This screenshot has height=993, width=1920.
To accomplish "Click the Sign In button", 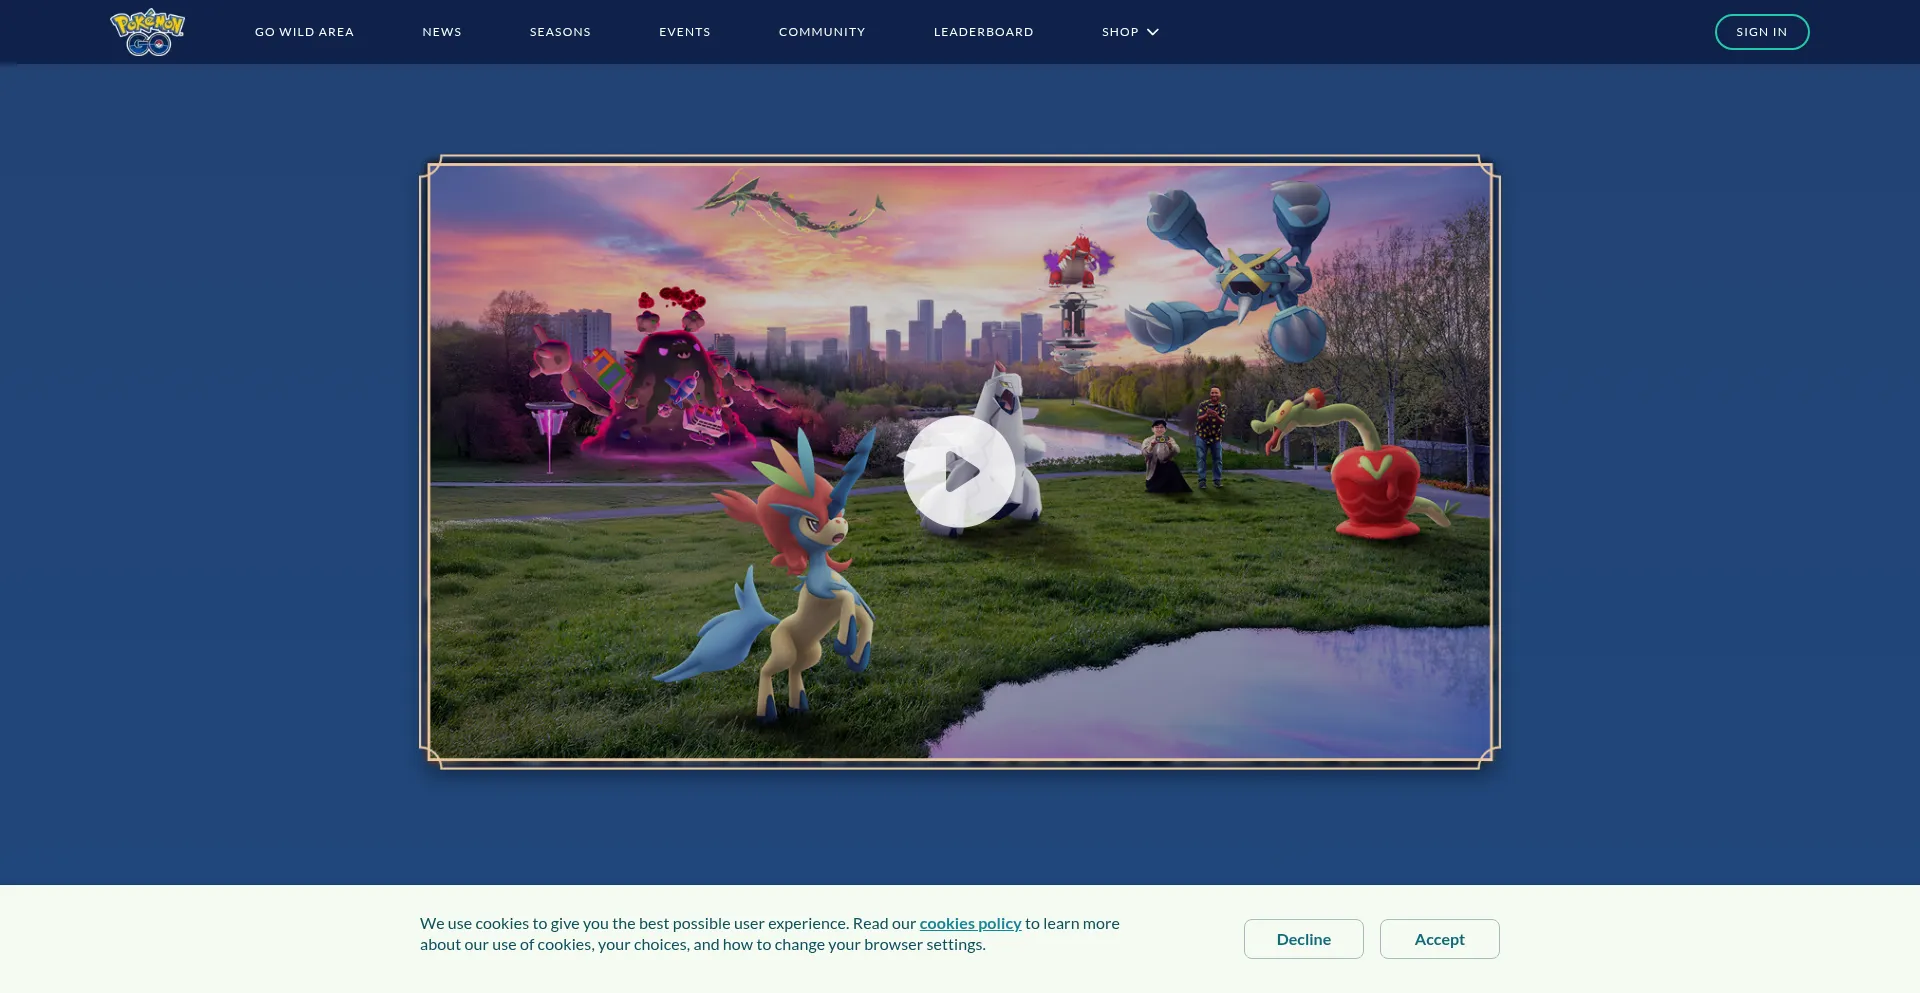I will [x=1761, y=32].
